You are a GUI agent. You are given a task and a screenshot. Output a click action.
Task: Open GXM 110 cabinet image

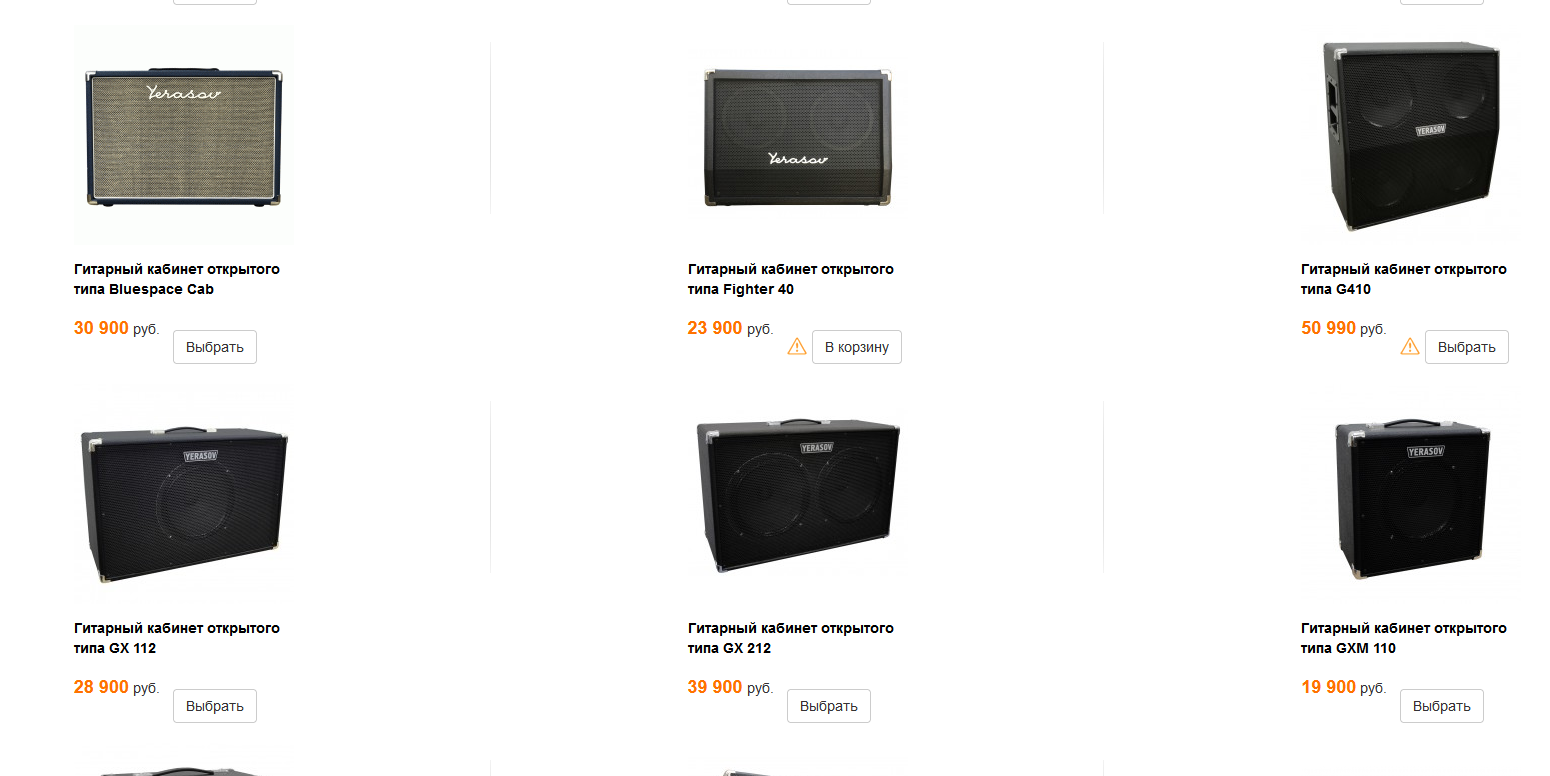pyautogui.click(x=1410, y=494)
